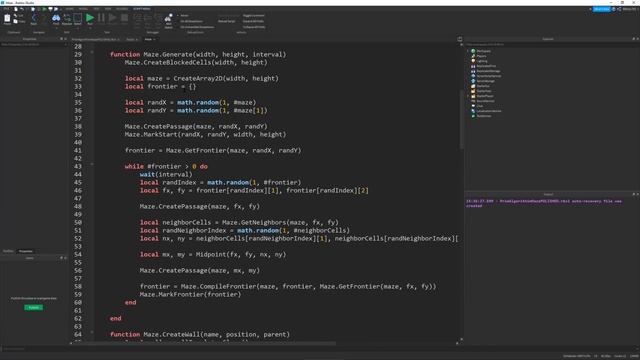Click the blue Collaborate button at top right
The width and height of the screenshot is (640, 360).
pyautogui.click(x=601, y=9)
